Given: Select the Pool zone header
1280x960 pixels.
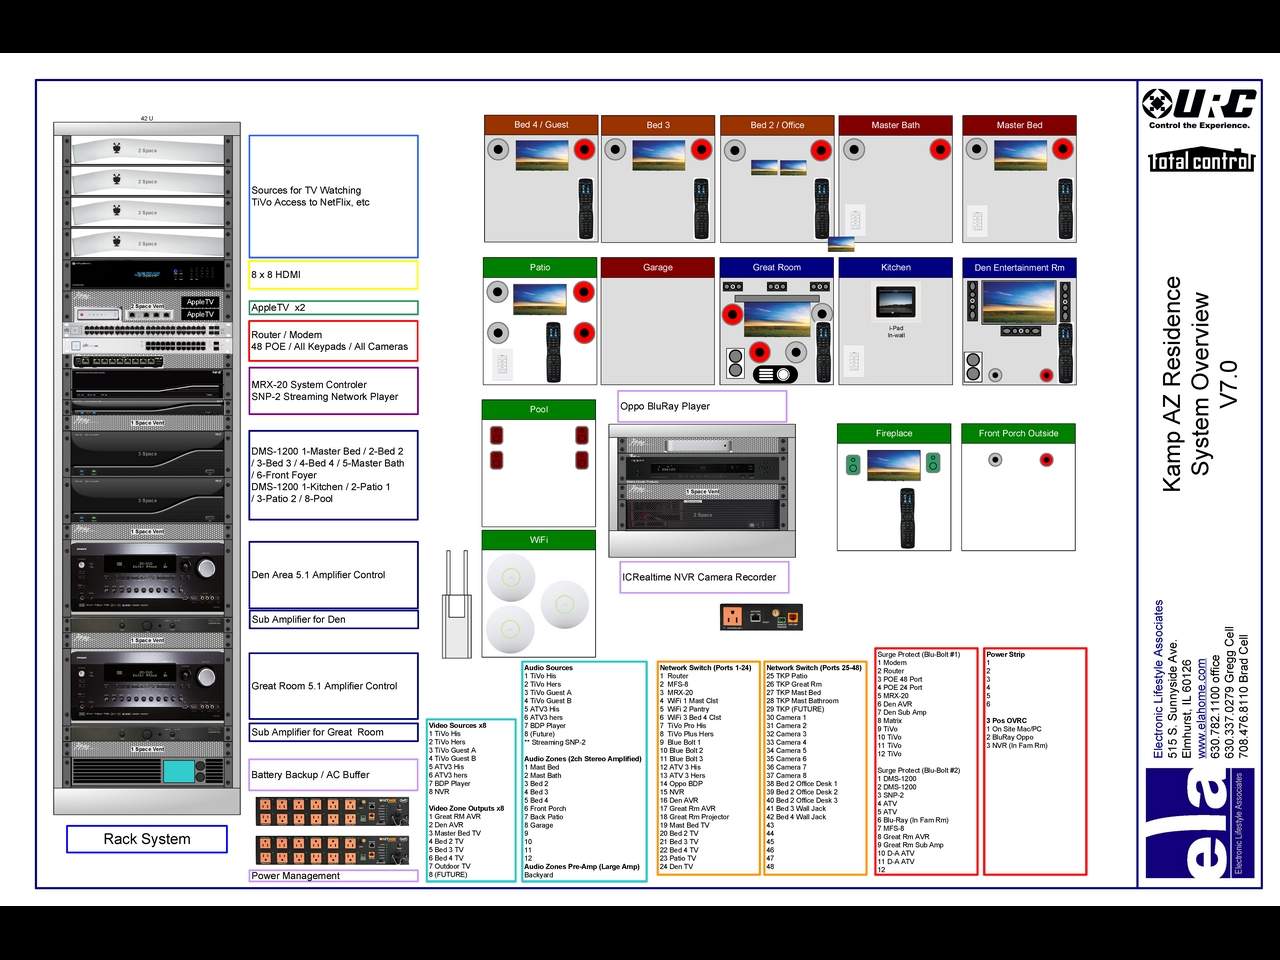Looking at the screenshot, I should [539, 409].
